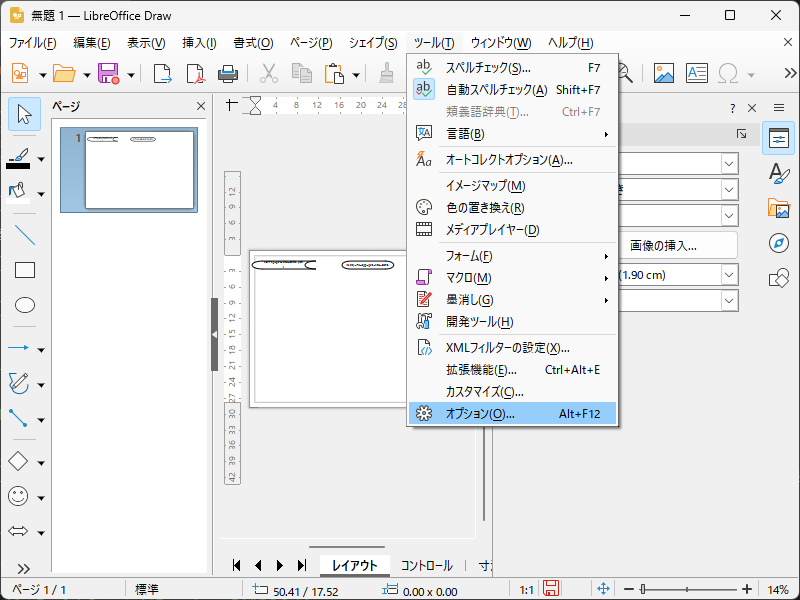
Task: Open Fill color dropdown arrow
Action: click(x=41, y=194)
